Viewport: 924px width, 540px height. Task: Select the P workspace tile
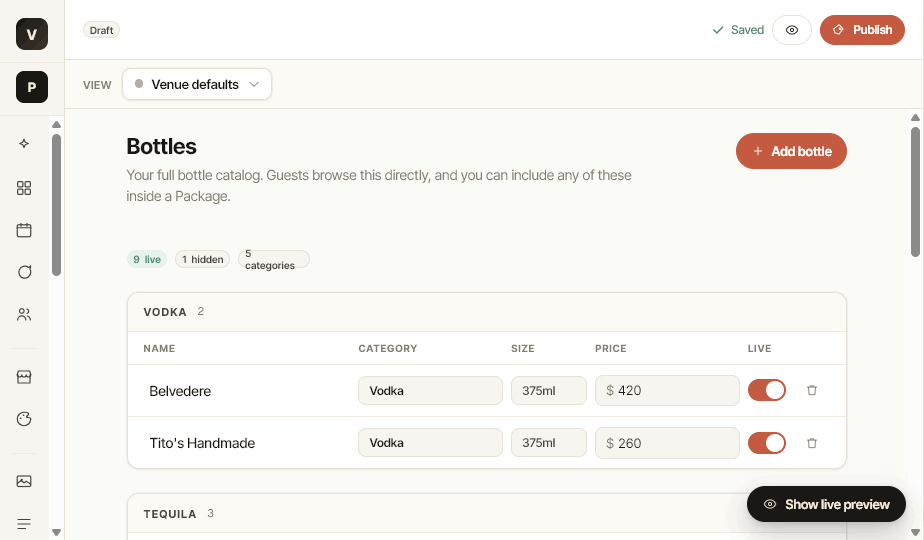32,87
